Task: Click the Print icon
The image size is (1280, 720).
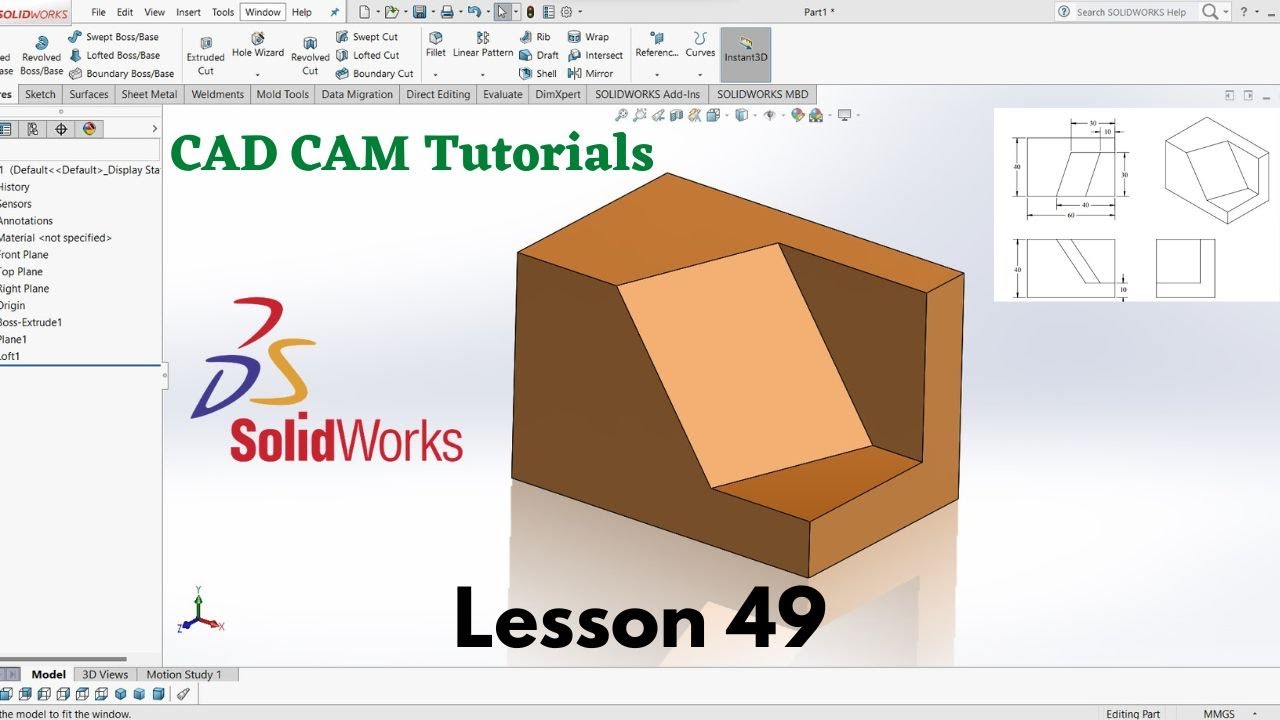Action: click(x=447, y=12)
